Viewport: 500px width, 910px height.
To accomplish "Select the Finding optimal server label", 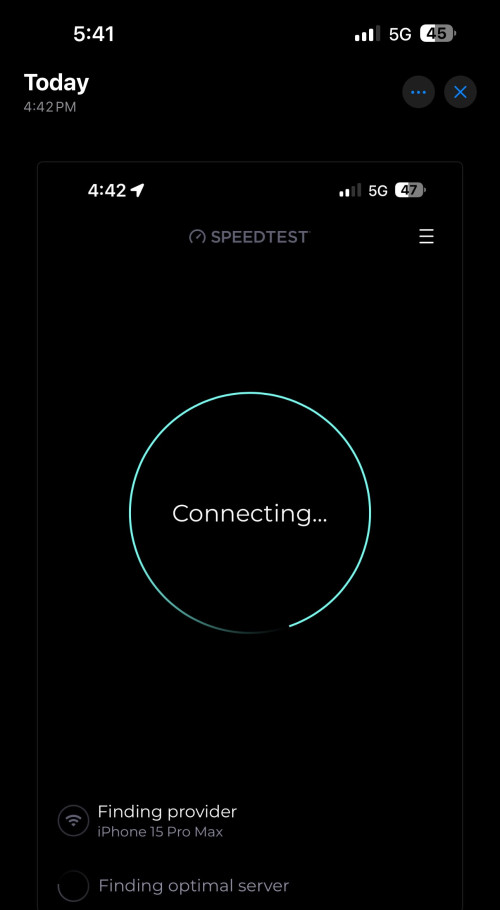I will (x=193, y=886).
